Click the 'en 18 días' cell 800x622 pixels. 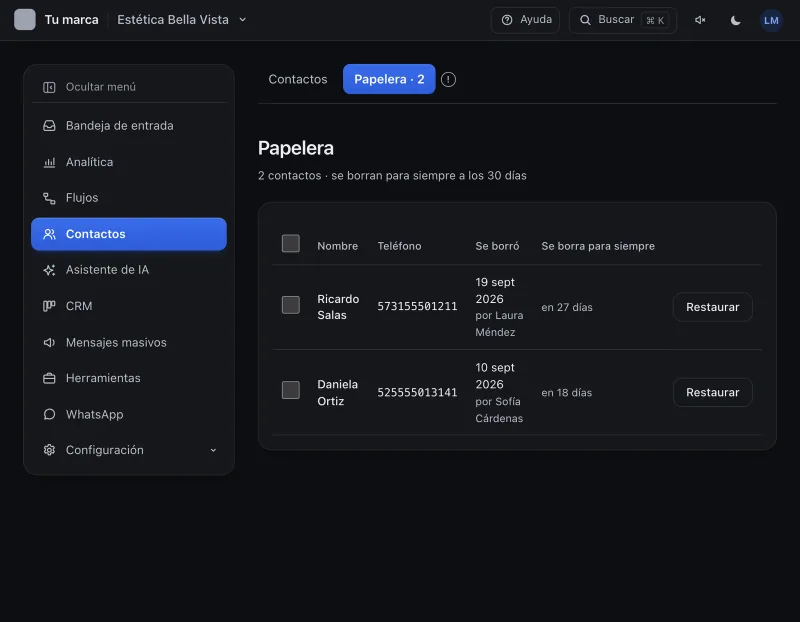[x=567, y=392]
